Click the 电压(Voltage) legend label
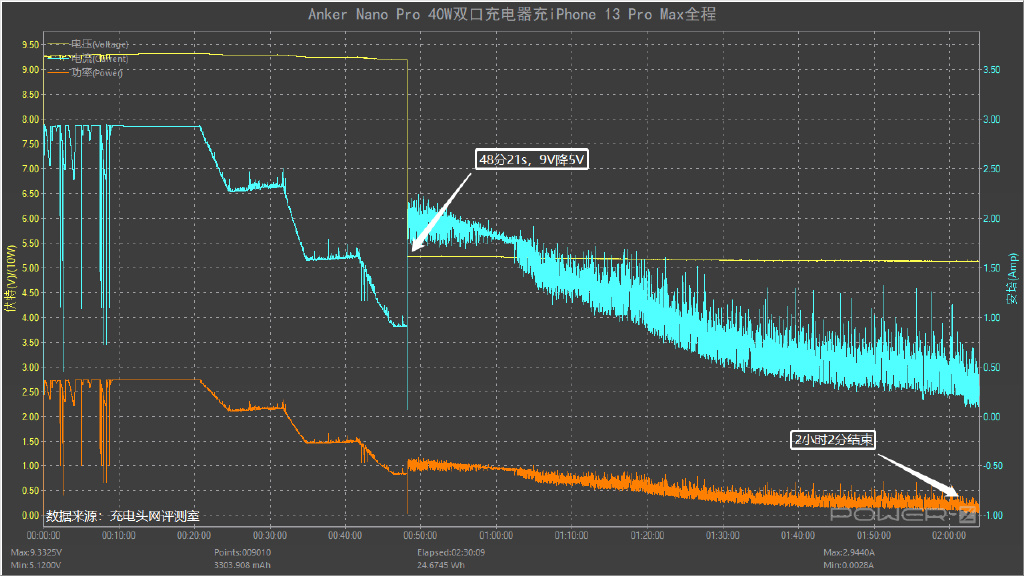Image resolution: width=1024 pixels, height=576 pixels. (100, 44)
